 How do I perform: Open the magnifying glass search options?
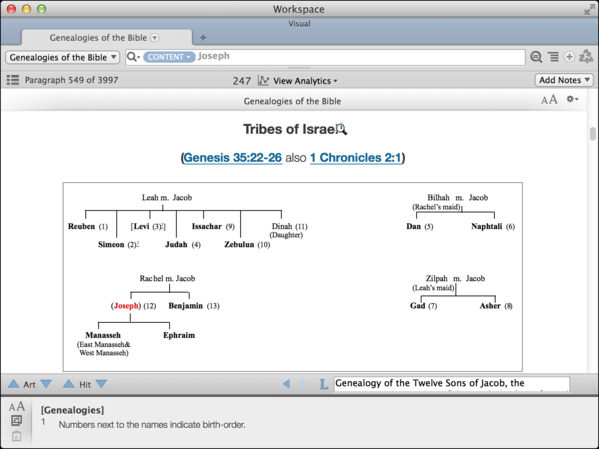tap(133, 57)
